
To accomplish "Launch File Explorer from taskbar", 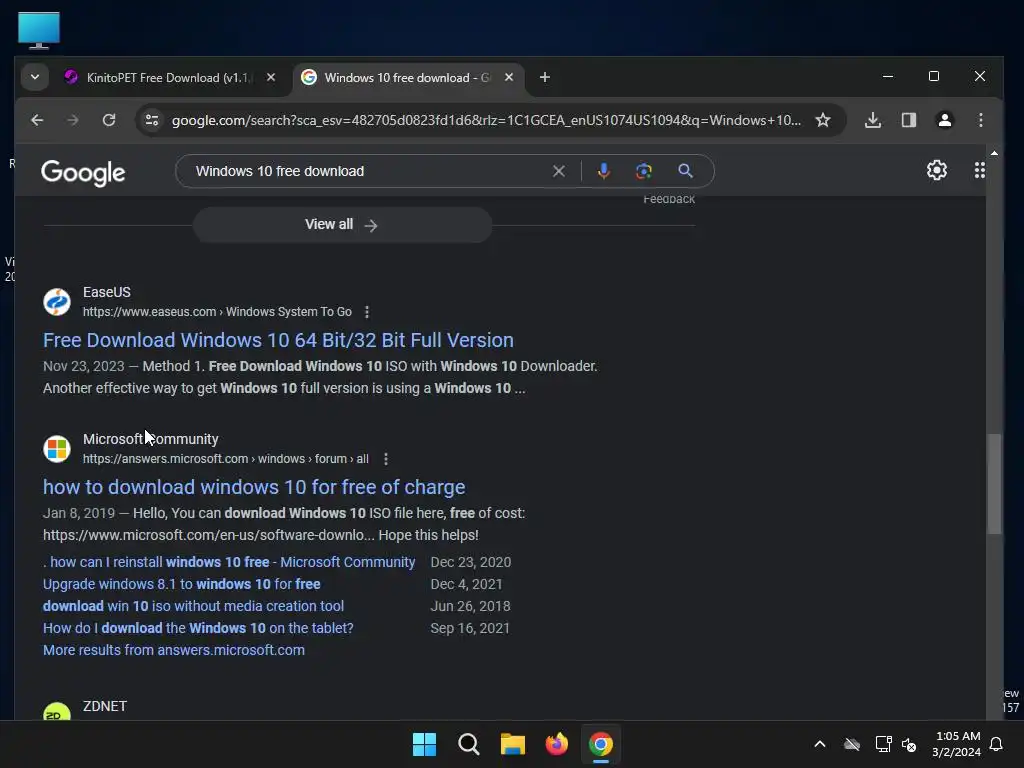I will (513, 744).
